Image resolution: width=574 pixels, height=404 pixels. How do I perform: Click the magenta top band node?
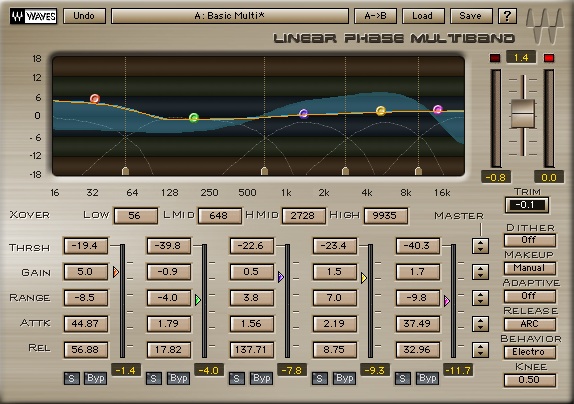pyautogui.click(x=438, y=109)
